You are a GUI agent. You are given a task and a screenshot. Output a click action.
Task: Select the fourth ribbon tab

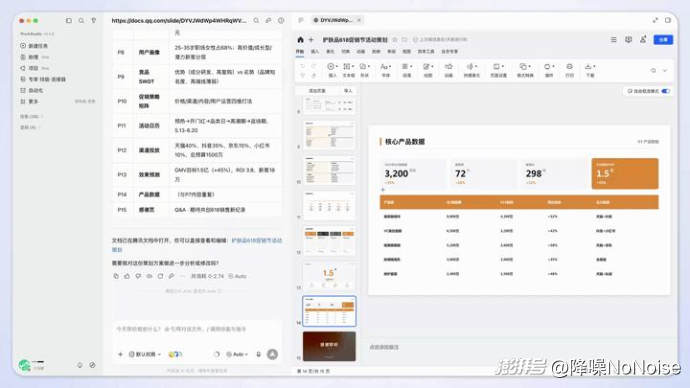tap(345, 51)
